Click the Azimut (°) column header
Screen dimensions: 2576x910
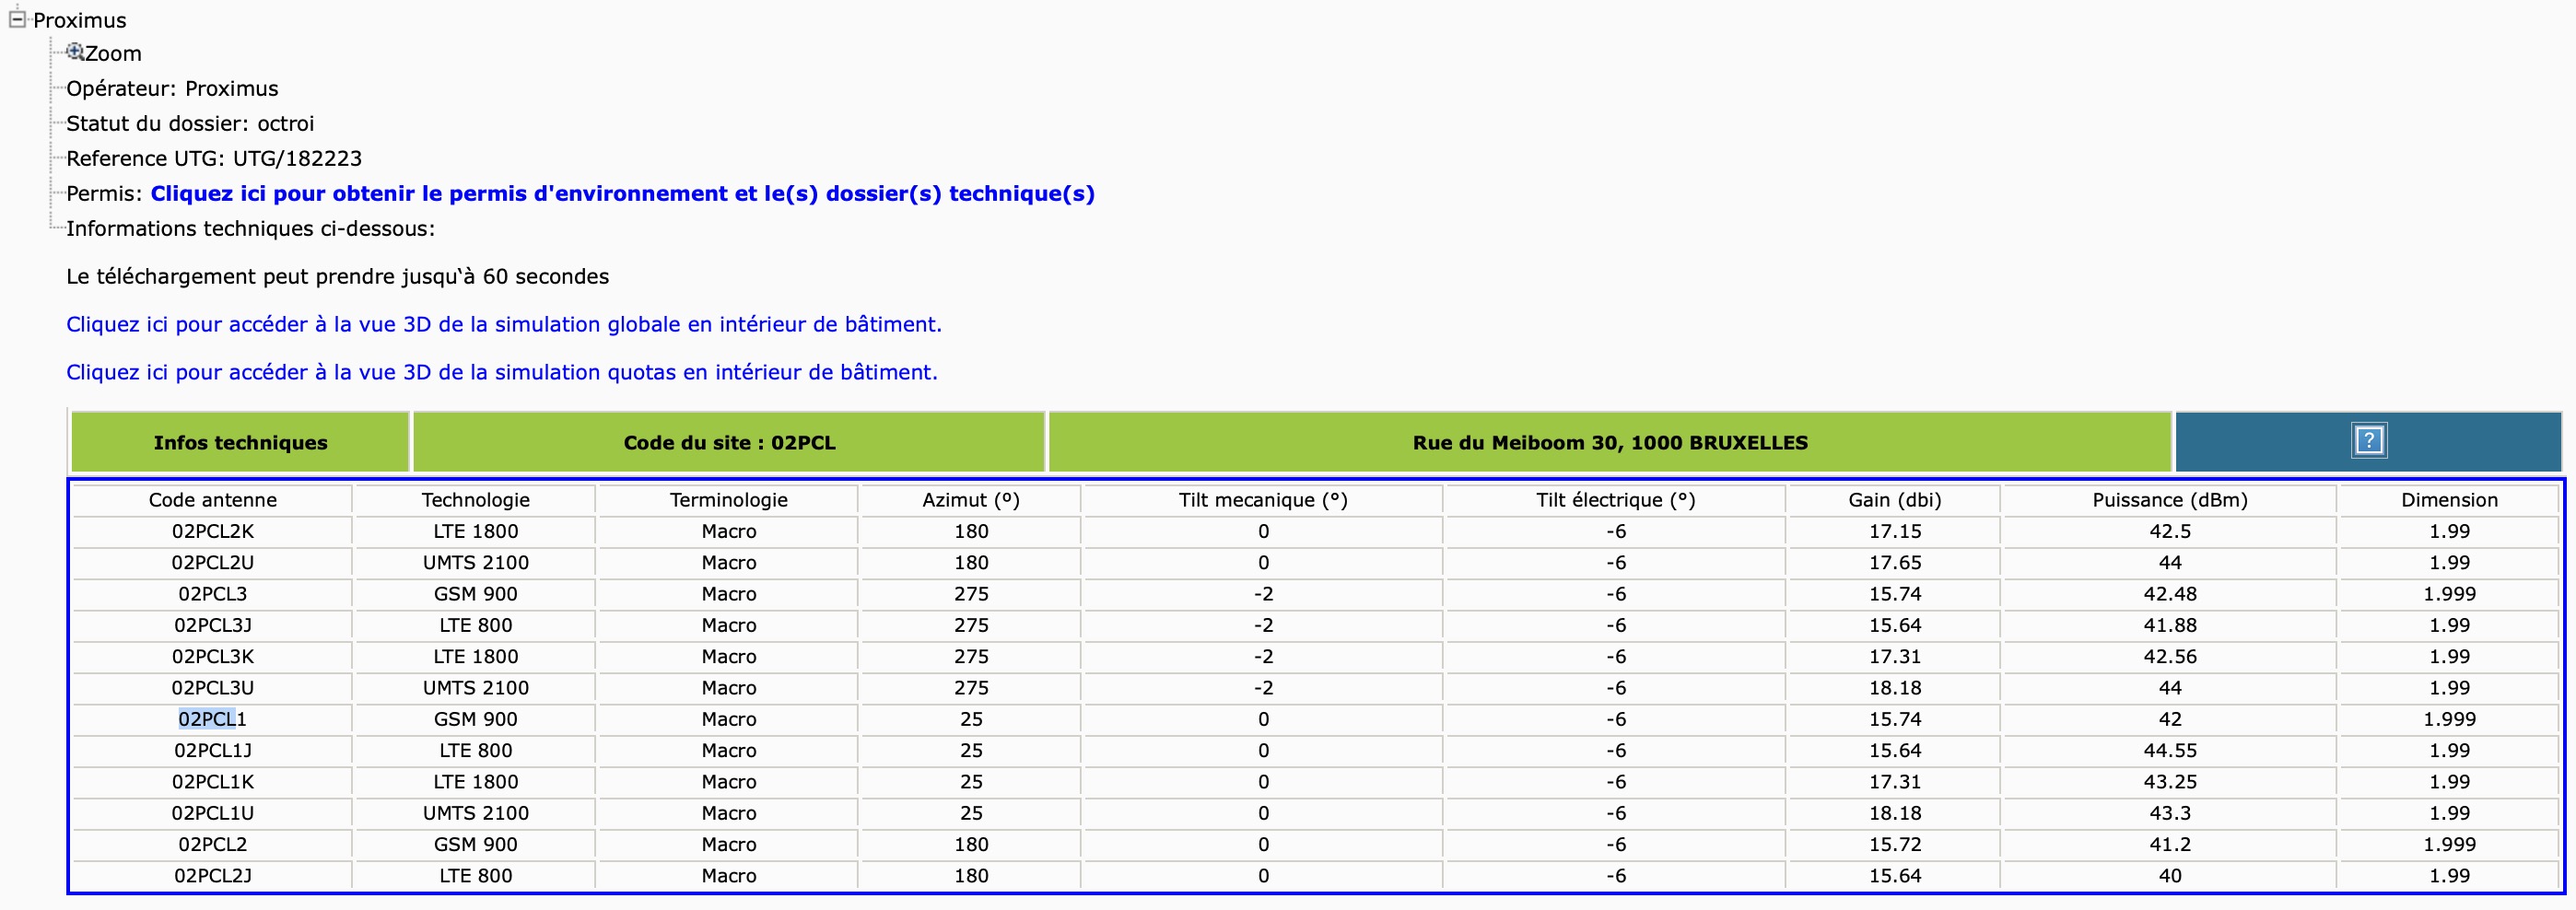(970, 500)
